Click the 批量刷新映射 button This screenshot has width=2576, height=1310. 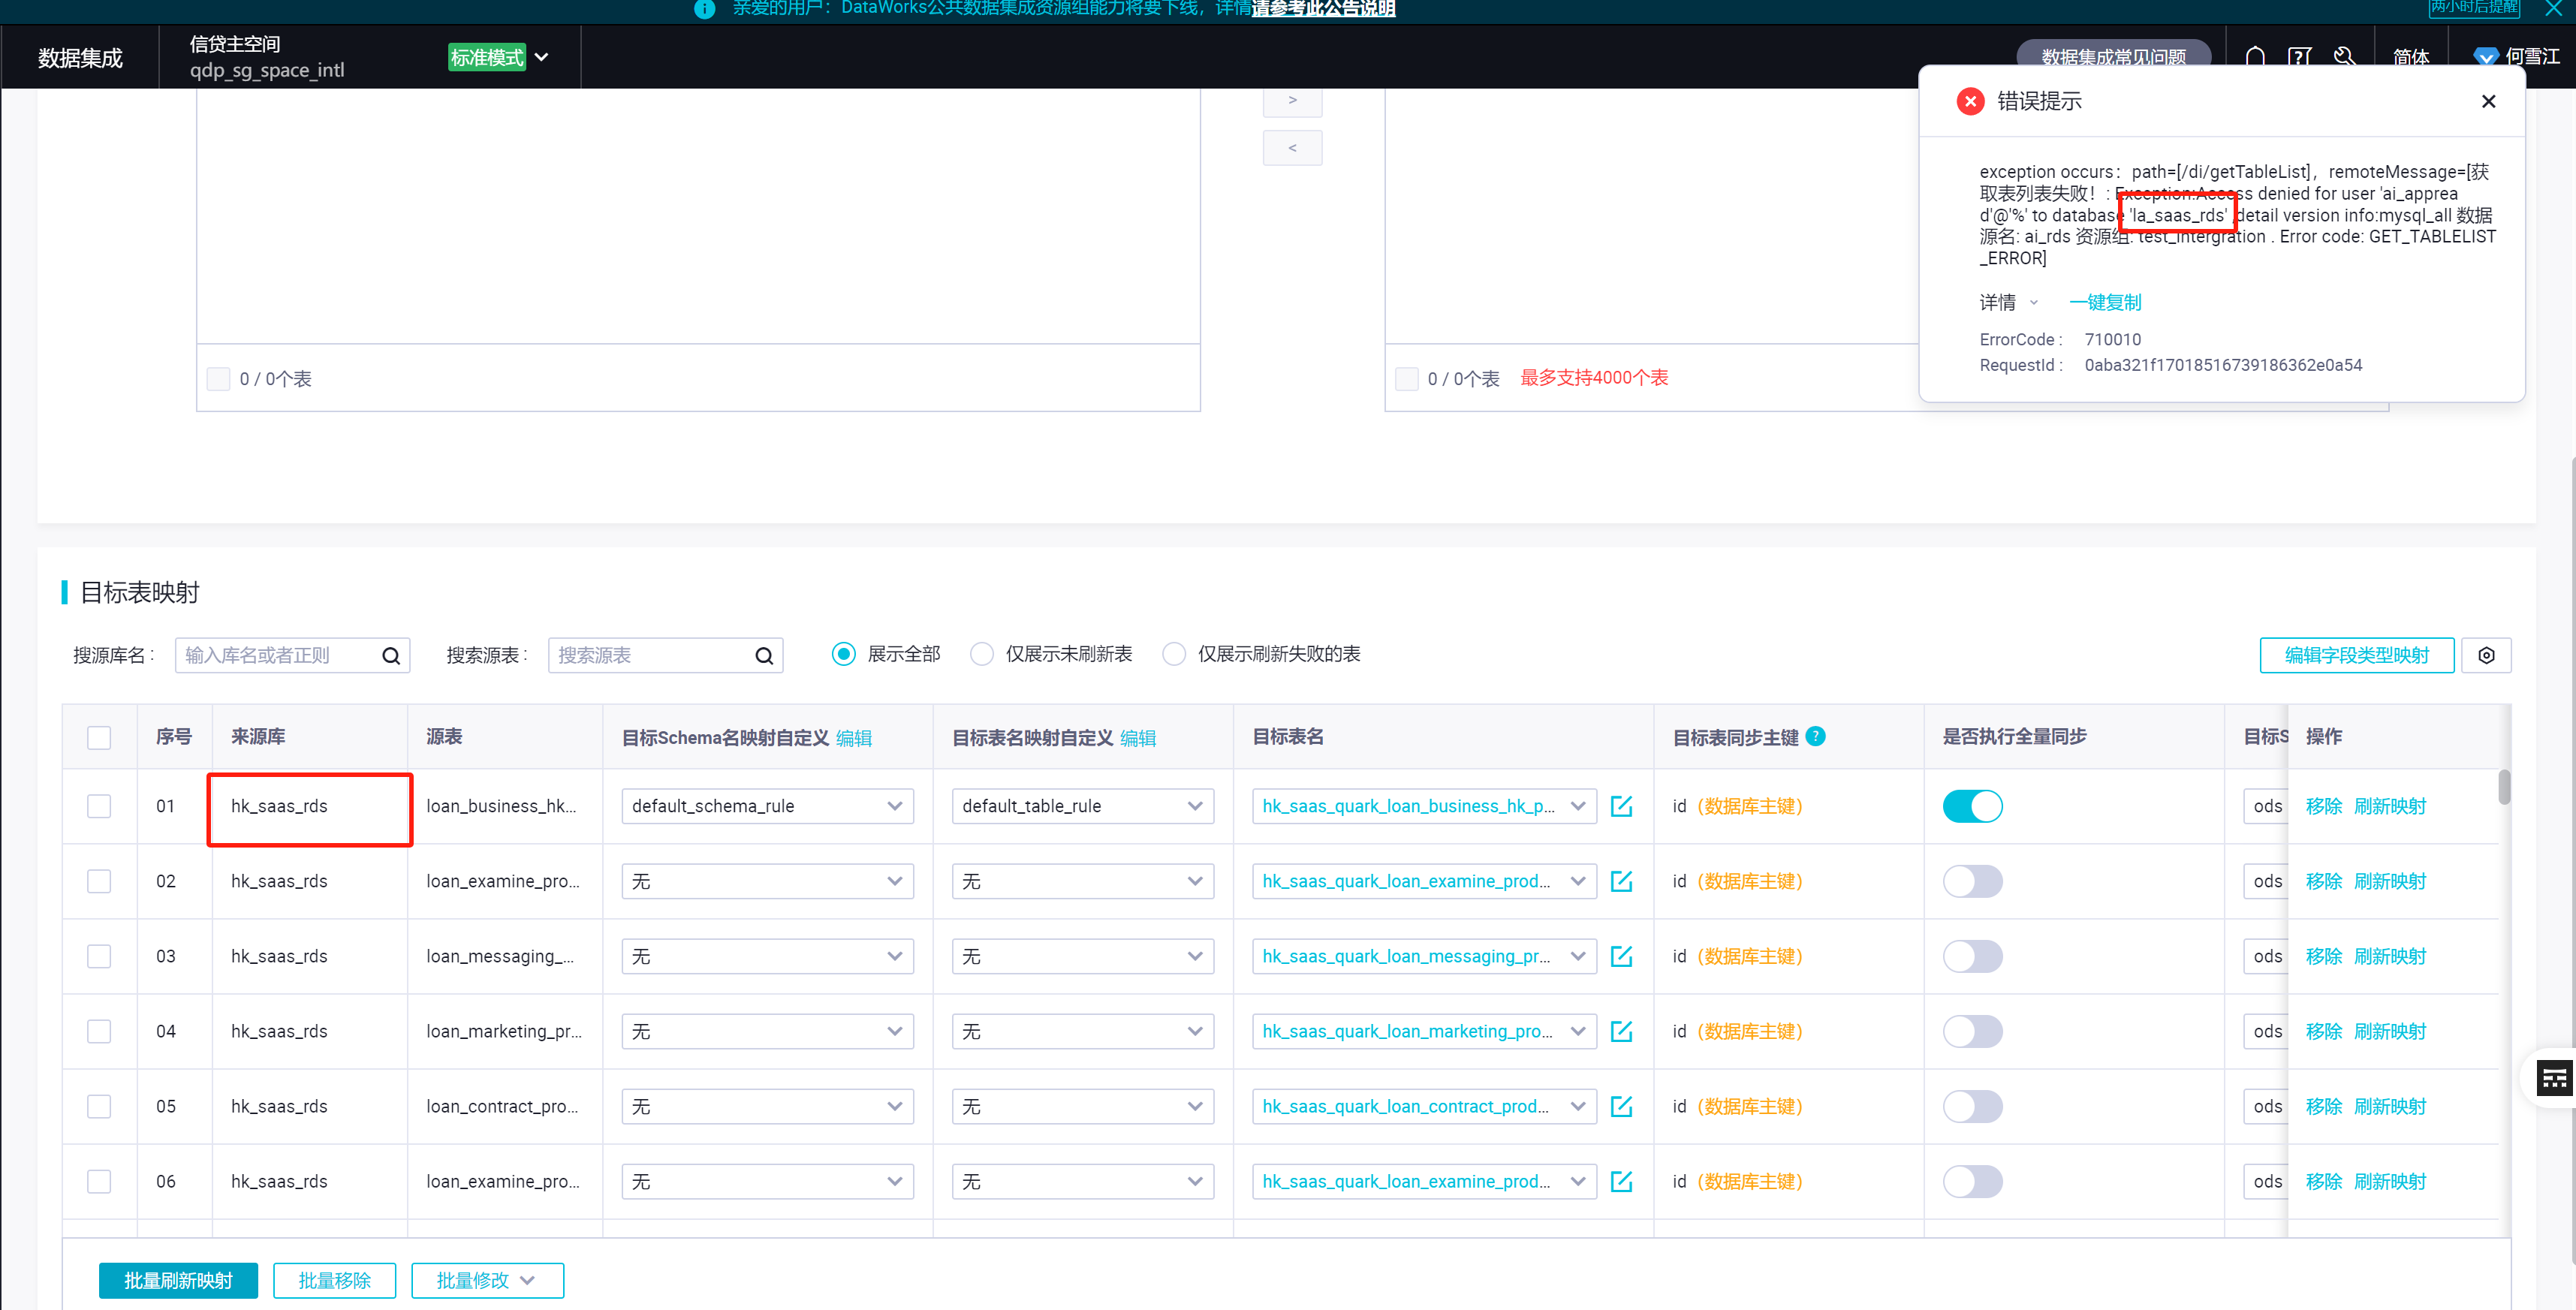178,1280
